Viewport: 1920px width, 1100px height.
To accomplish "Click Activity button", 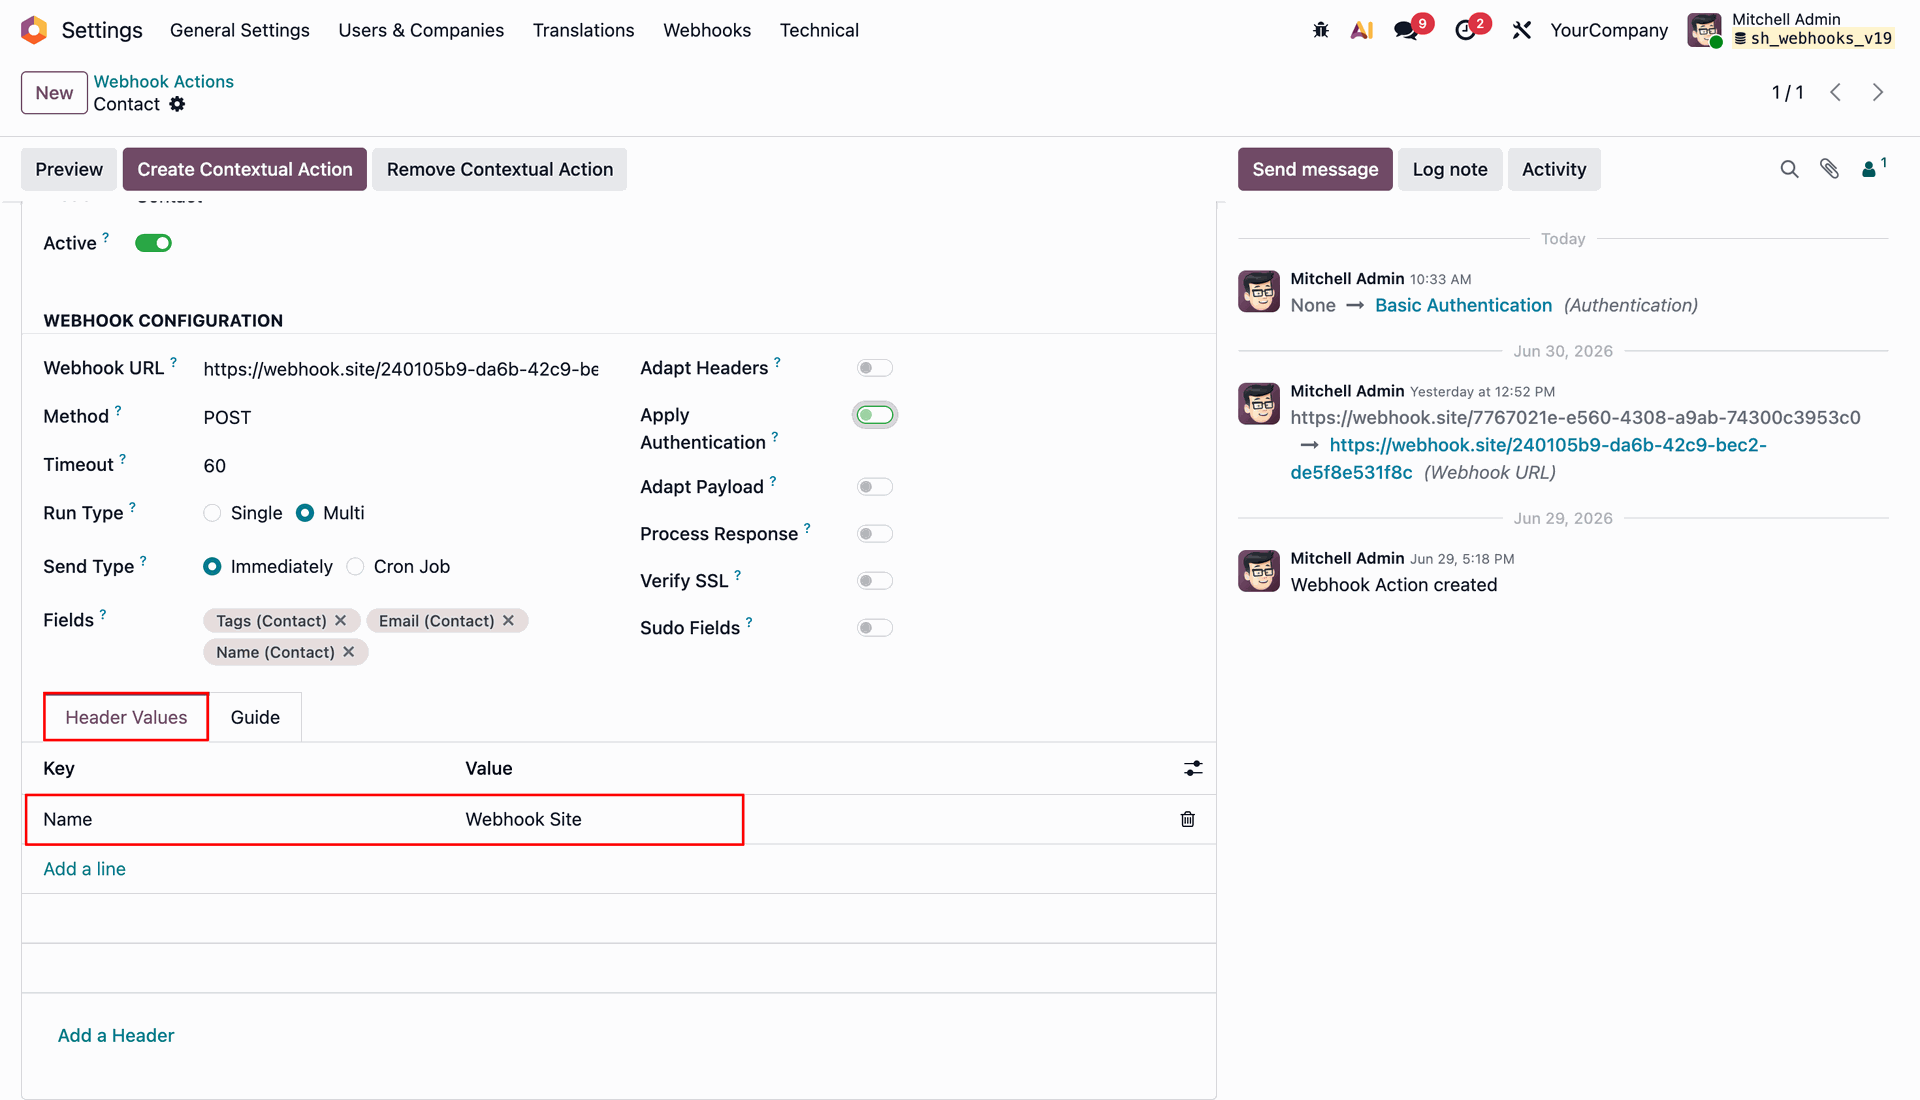I will click(1554, 169).
